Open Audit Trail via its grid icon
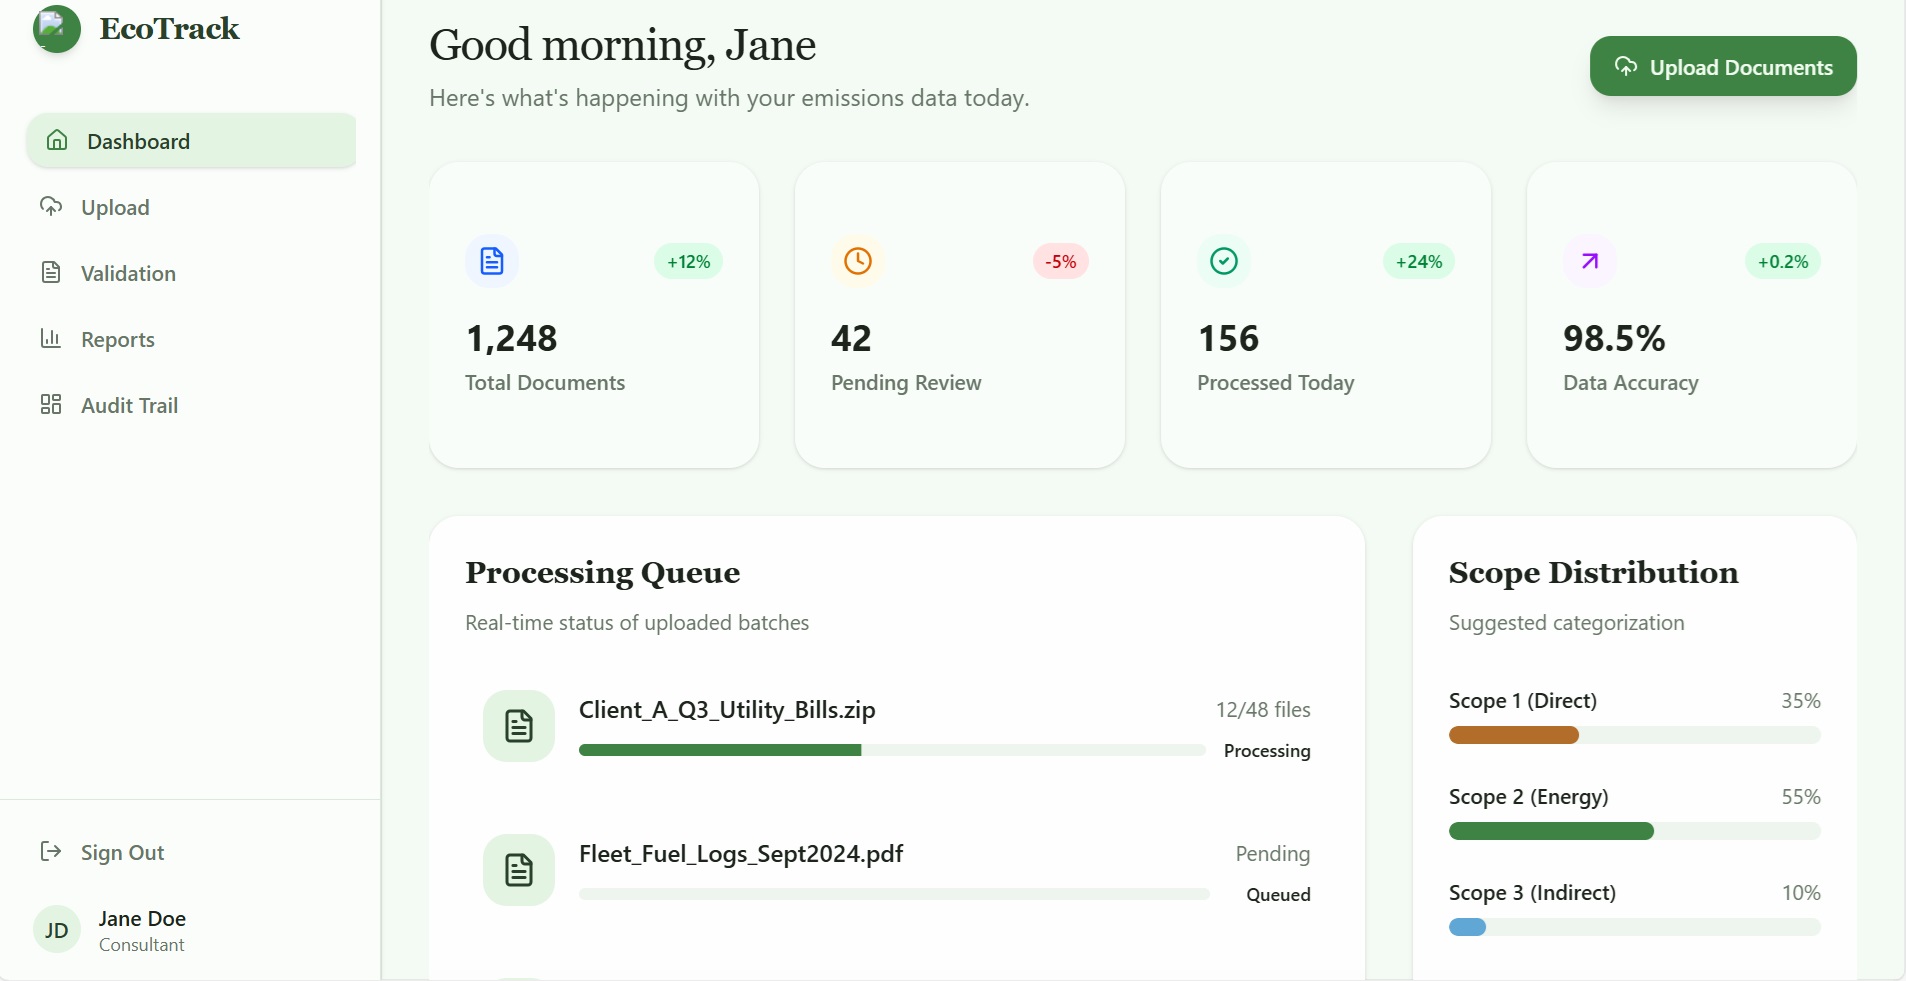Viewport: 1906px width, 981px height. coord(52,404)
